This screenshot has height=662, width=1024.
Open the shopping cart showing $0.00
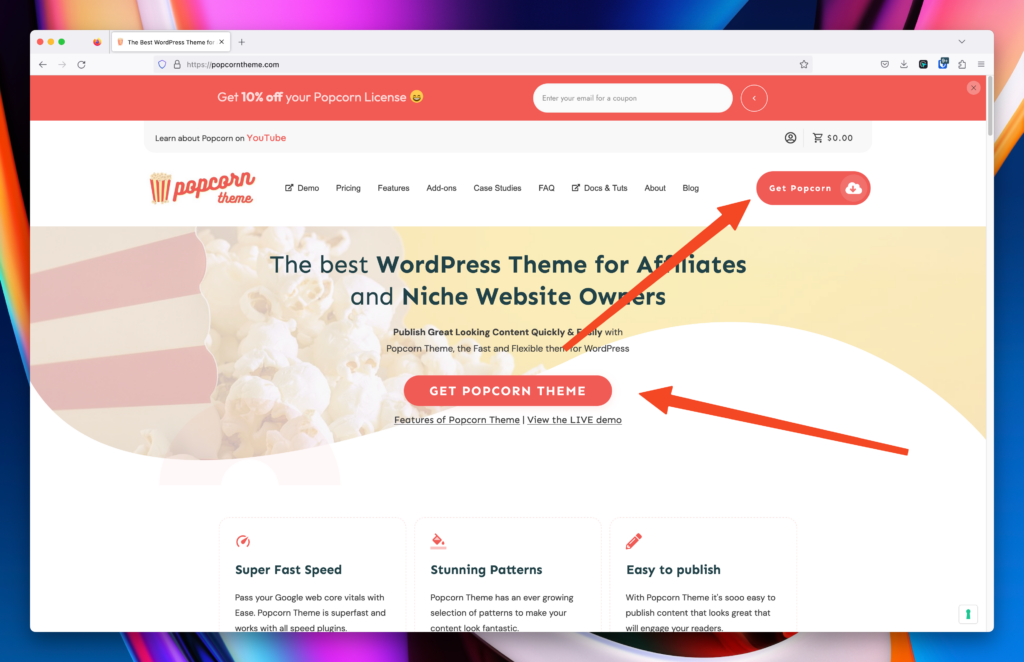click(833, 138)
